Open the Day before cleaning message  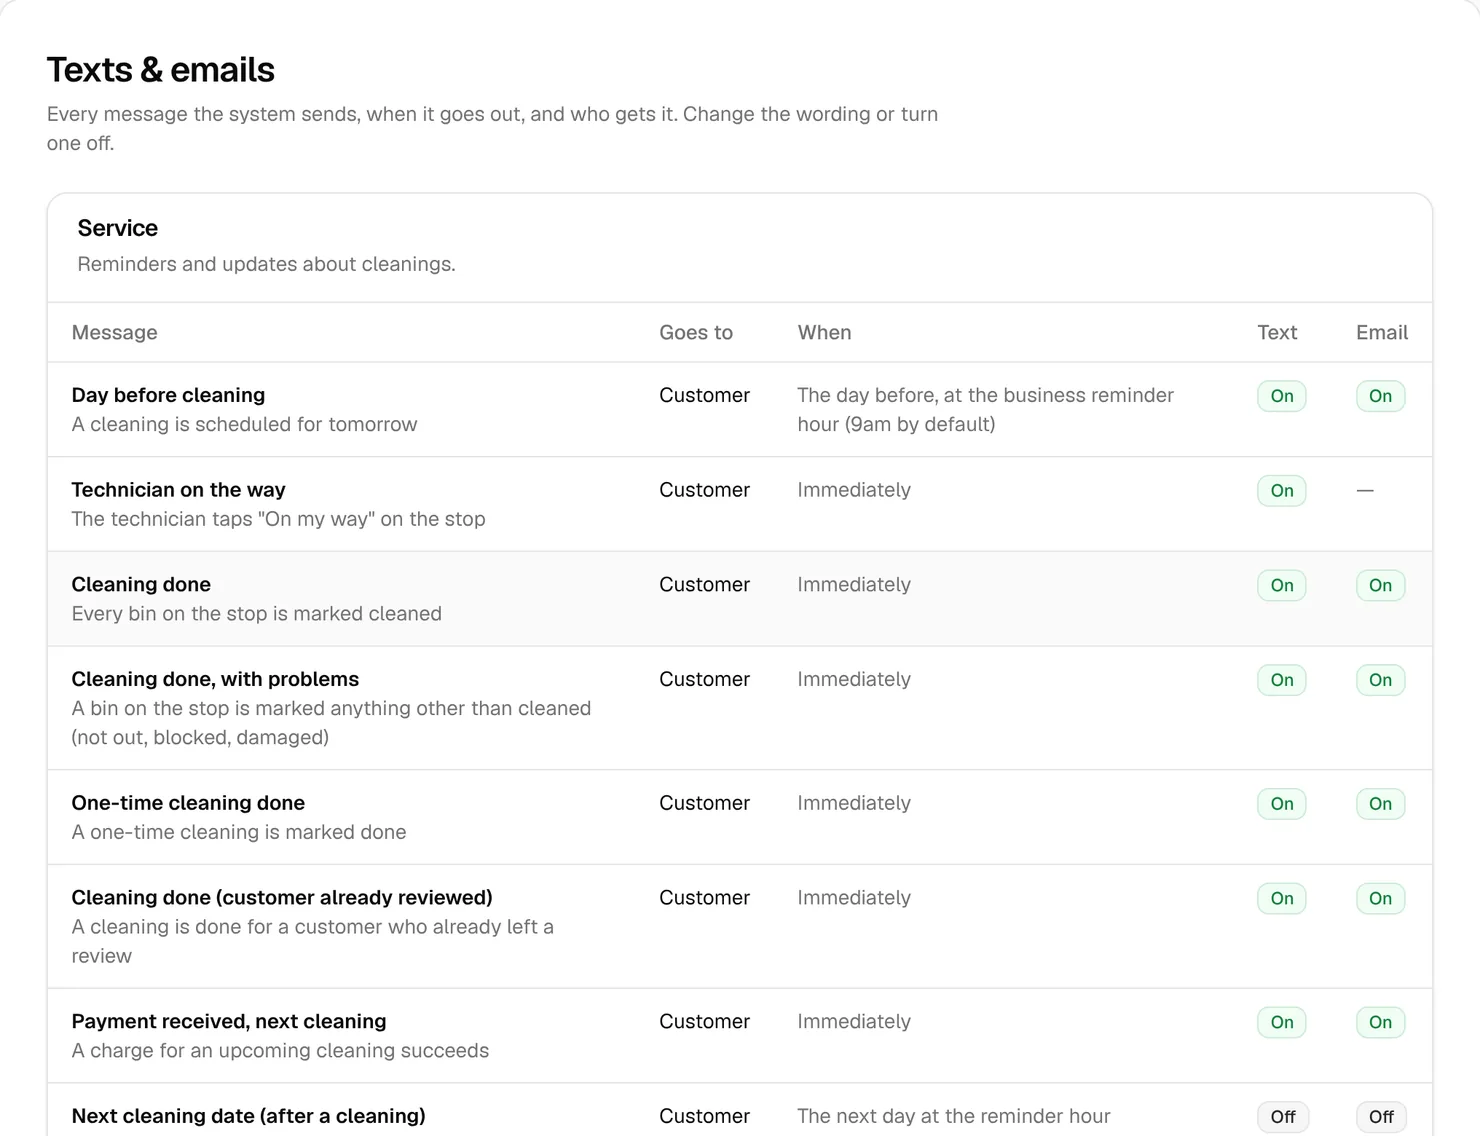(168, 395)
